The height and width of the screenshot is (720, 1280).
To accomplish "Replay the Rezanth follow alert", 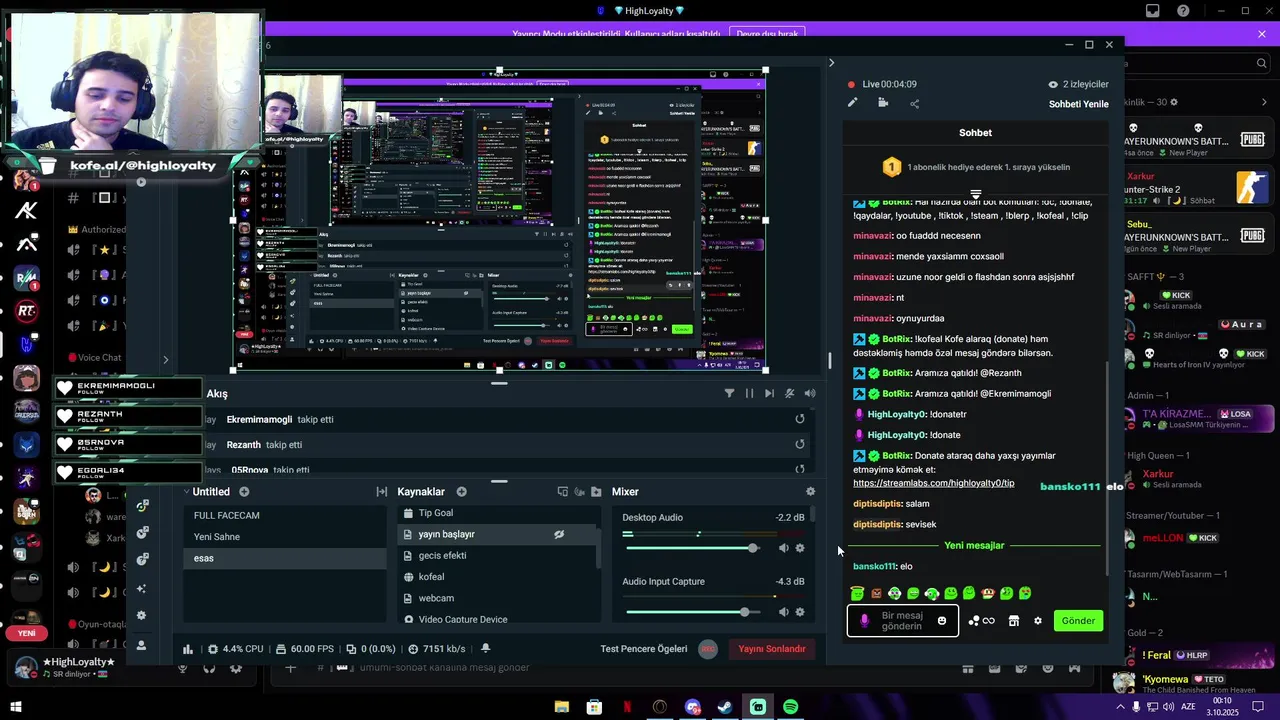I will click(x=800, y=445).
